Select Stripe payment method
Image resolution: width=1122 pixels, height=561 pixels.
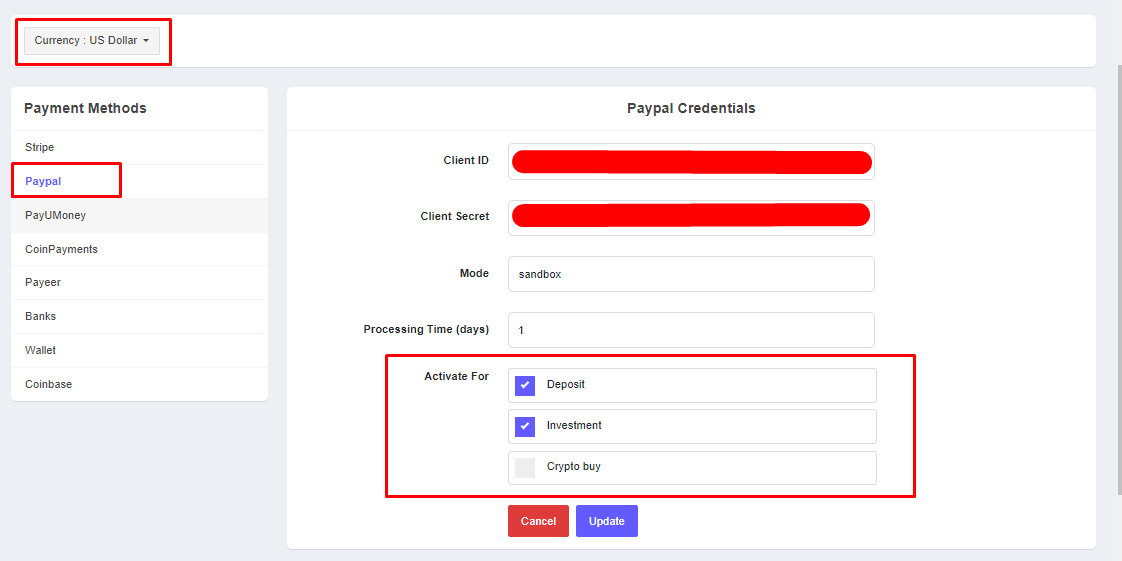[x=40, y=147]
